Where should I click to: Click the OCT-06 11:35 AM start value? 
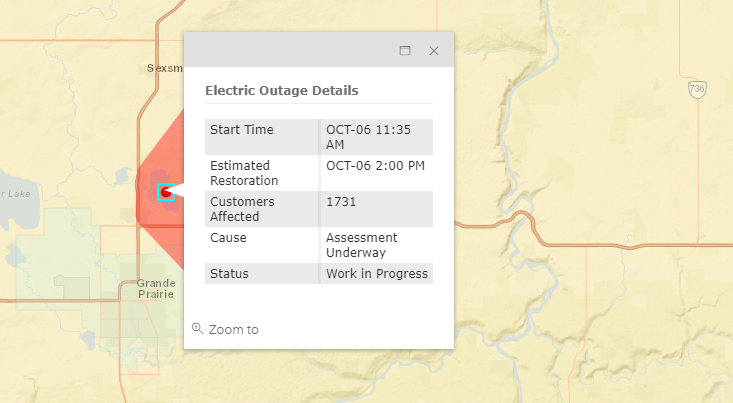click(368, 137)
